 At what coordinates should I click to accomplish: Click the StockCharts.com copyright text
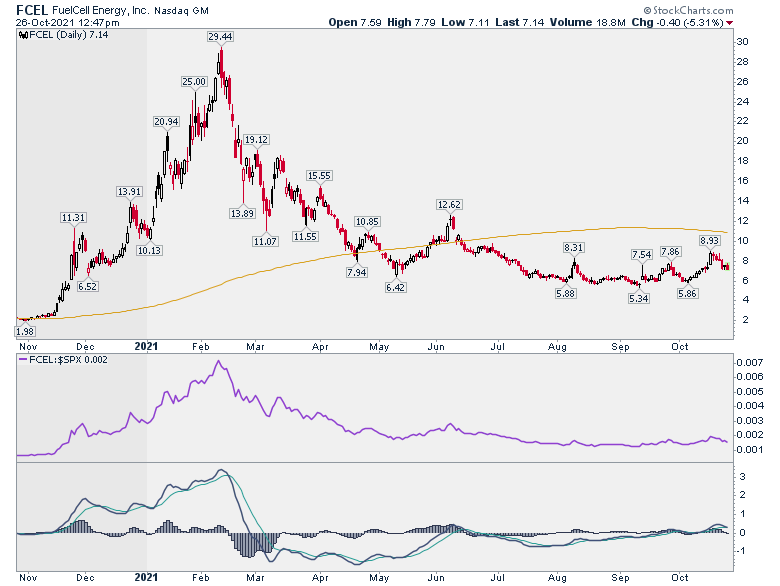(688, 10)
